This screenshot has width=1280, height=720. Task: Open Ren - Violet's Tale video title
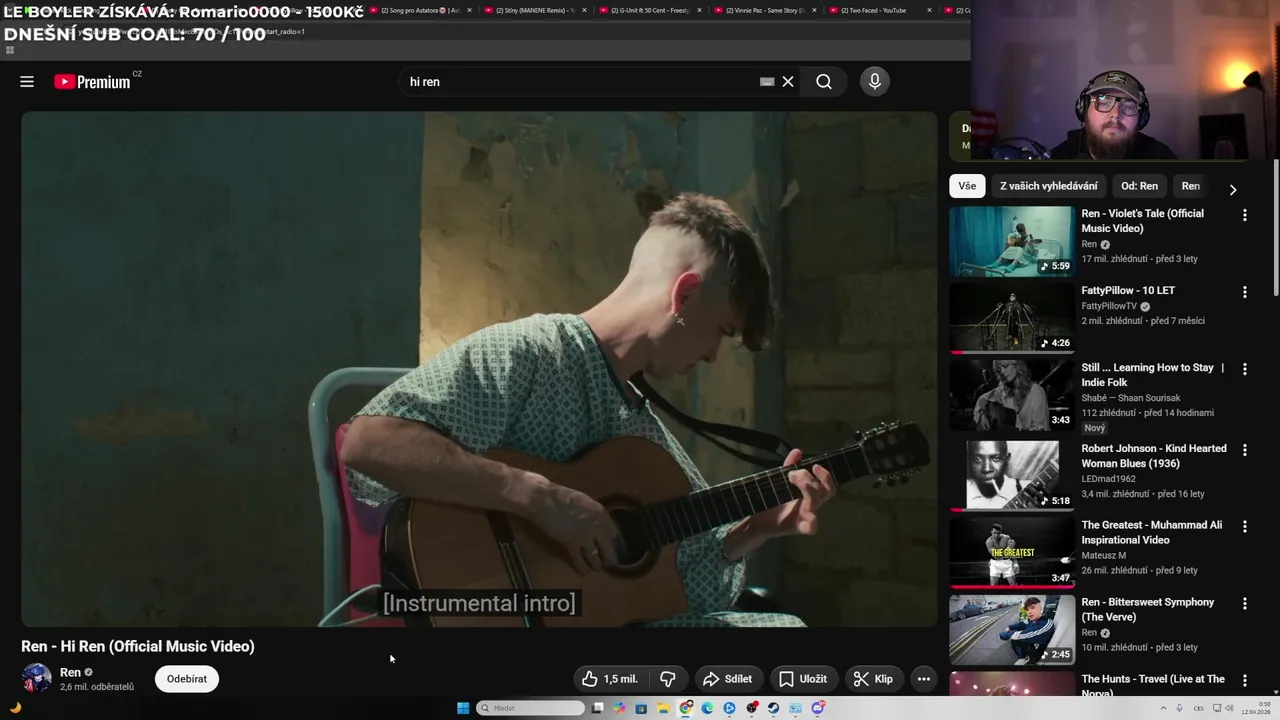coord(1142,221)
